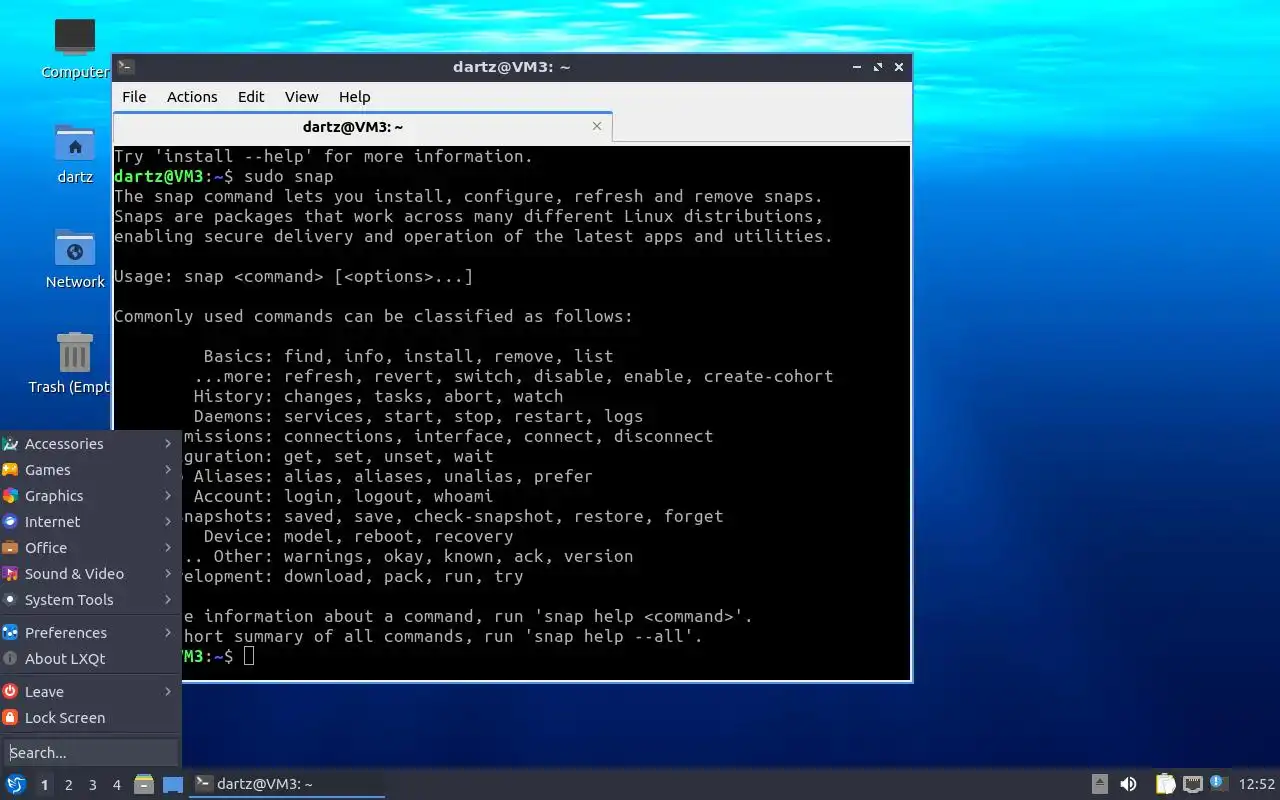Click the 12:52 panel clock
This screenshot has height=800, width=1280.
coord(1257,784)
